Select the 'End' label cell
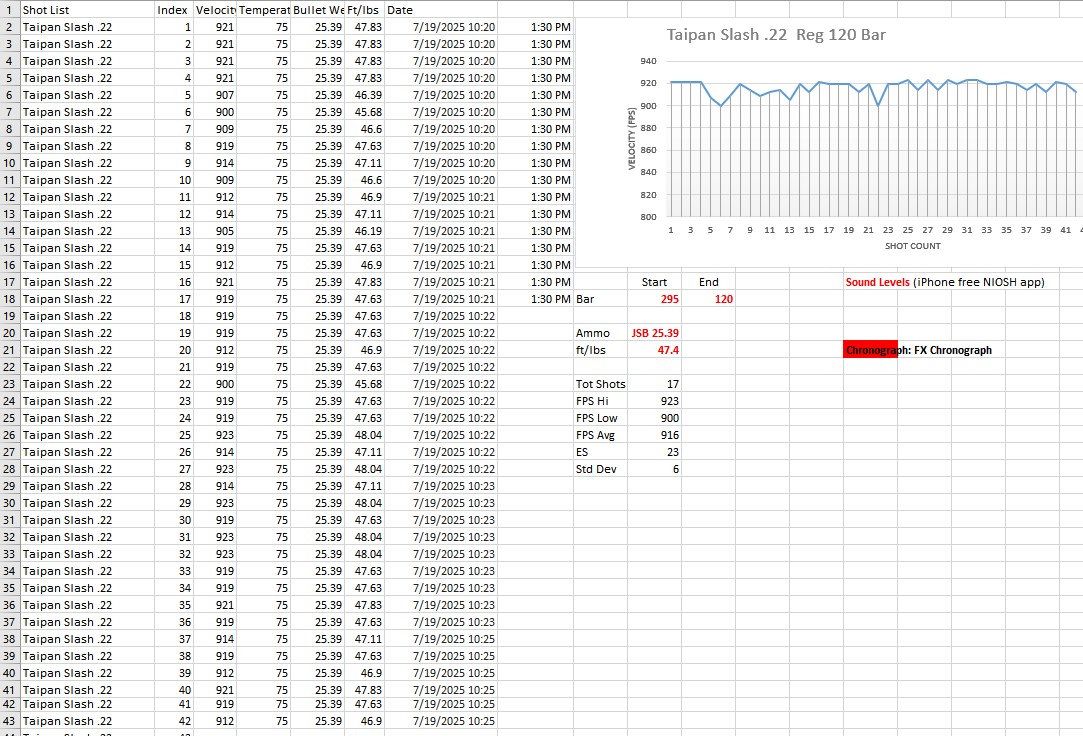The image size is (1083, 736). [x=708, y=282]
